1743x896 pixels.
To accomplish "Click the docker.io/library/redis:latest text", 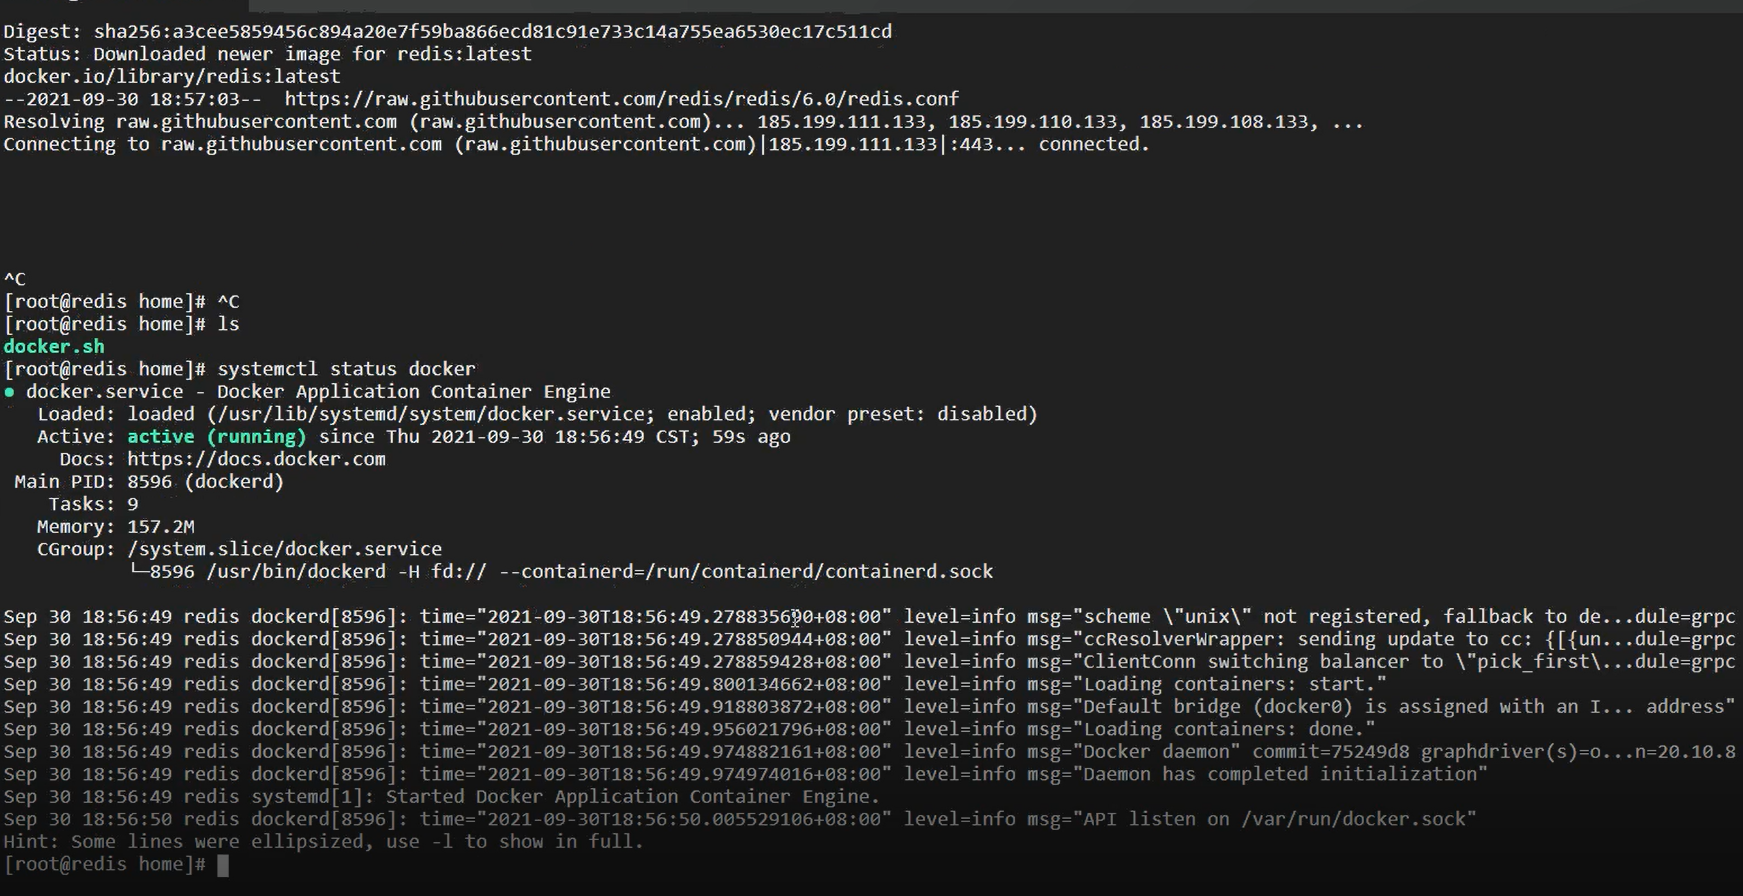I will 172,77.
